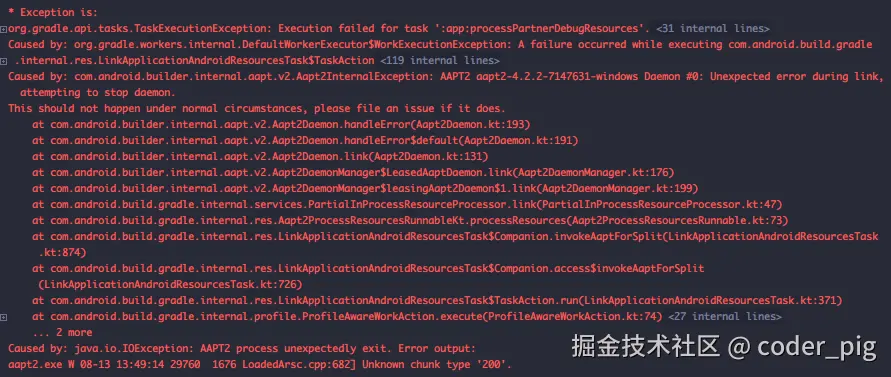Expand fold icon beside LinkApplicationAndroidResourcesTask$TaskAction line
Viewport: 891px width, 377px height.
pyautogui.click(x=3, y=61)
